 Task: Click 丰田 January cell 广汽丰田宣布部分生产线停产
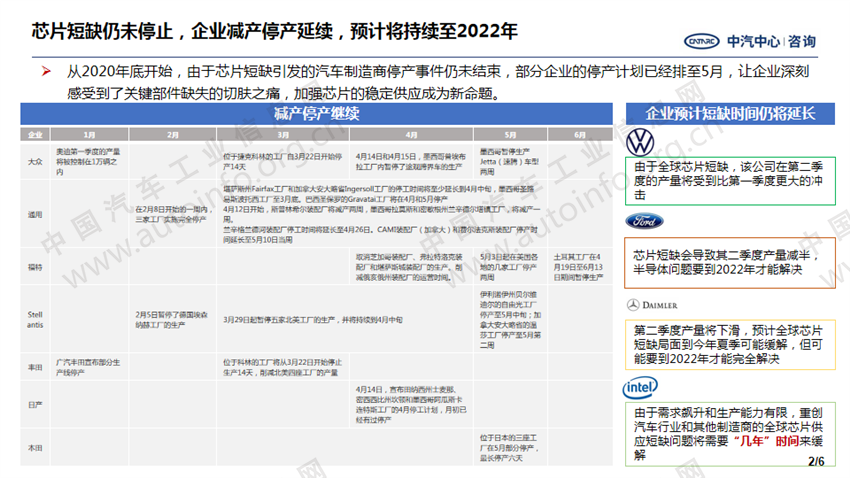click(88, 367)
